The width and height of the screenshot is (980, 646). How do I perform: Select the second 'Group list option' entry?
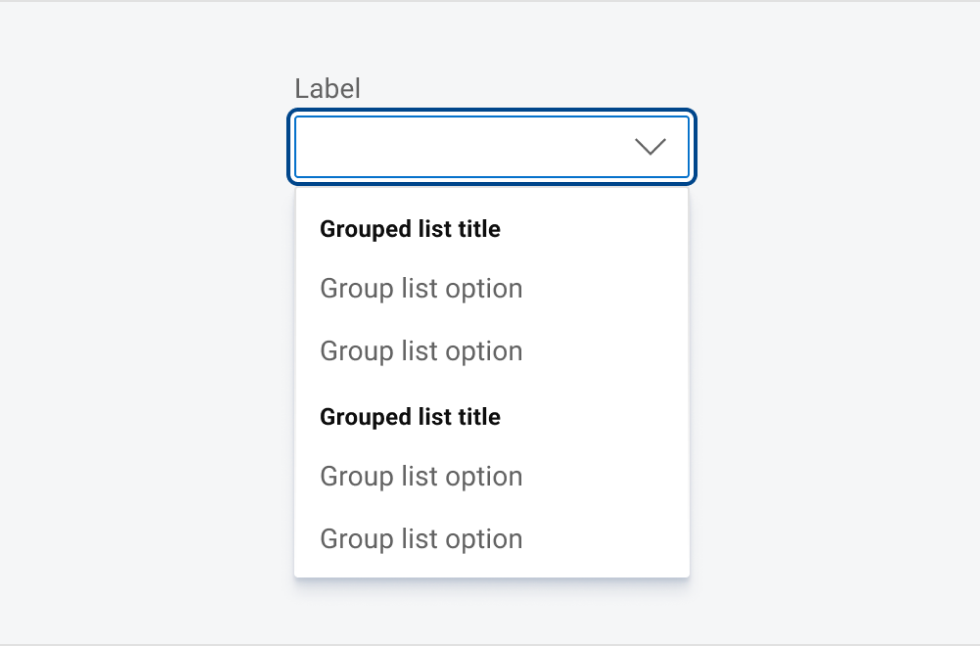pos(420,351)
